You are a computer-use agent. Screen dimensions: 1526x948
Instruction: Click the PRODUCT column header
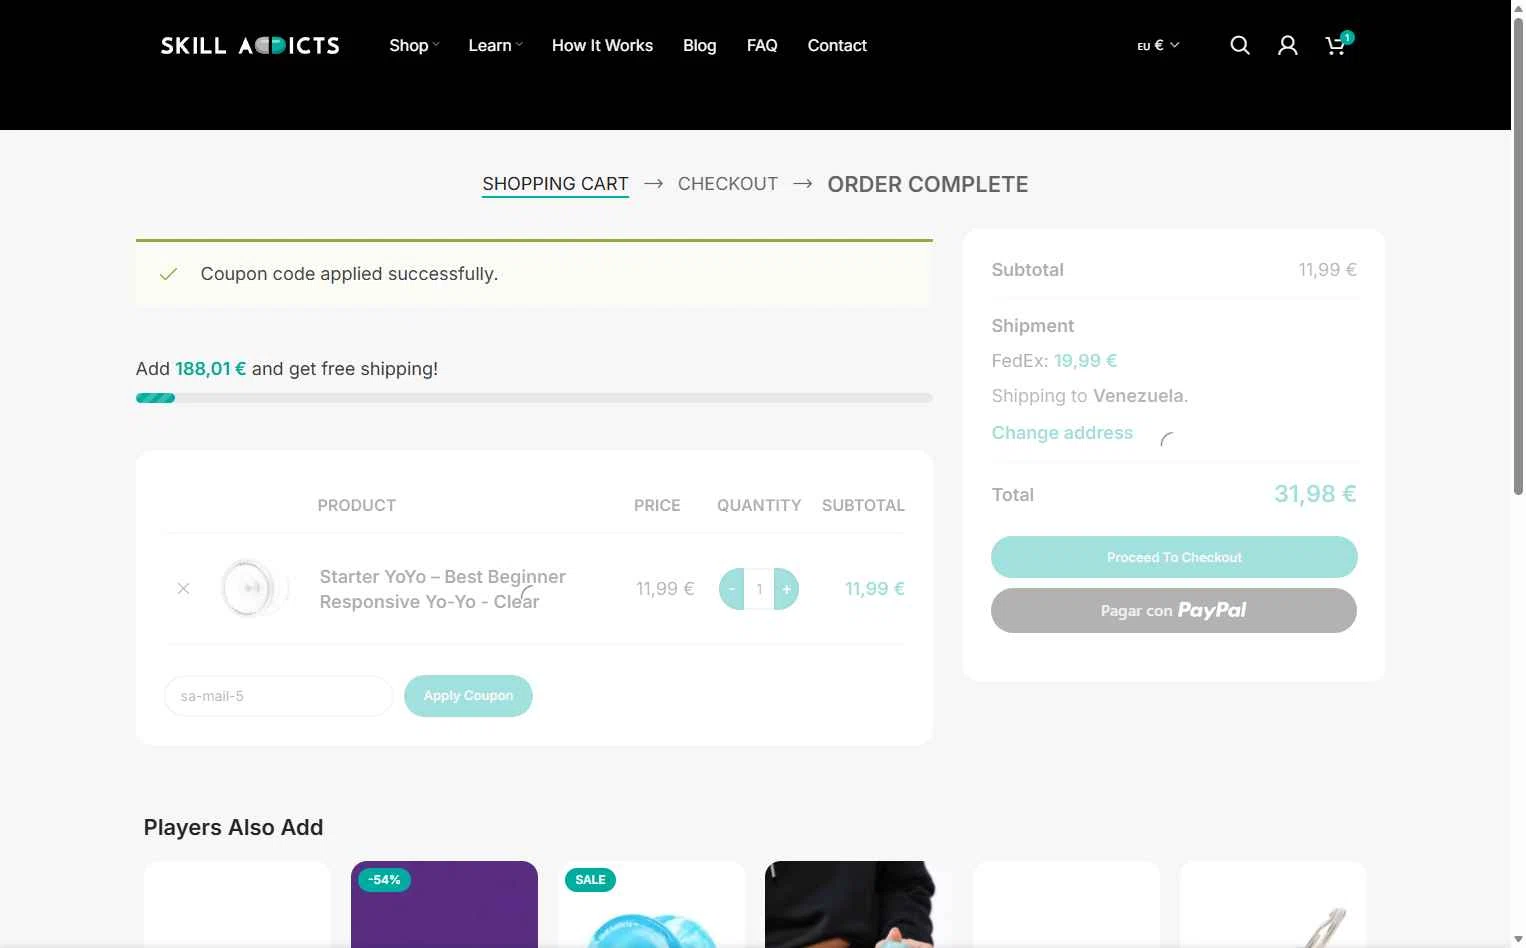pos(357,505)
